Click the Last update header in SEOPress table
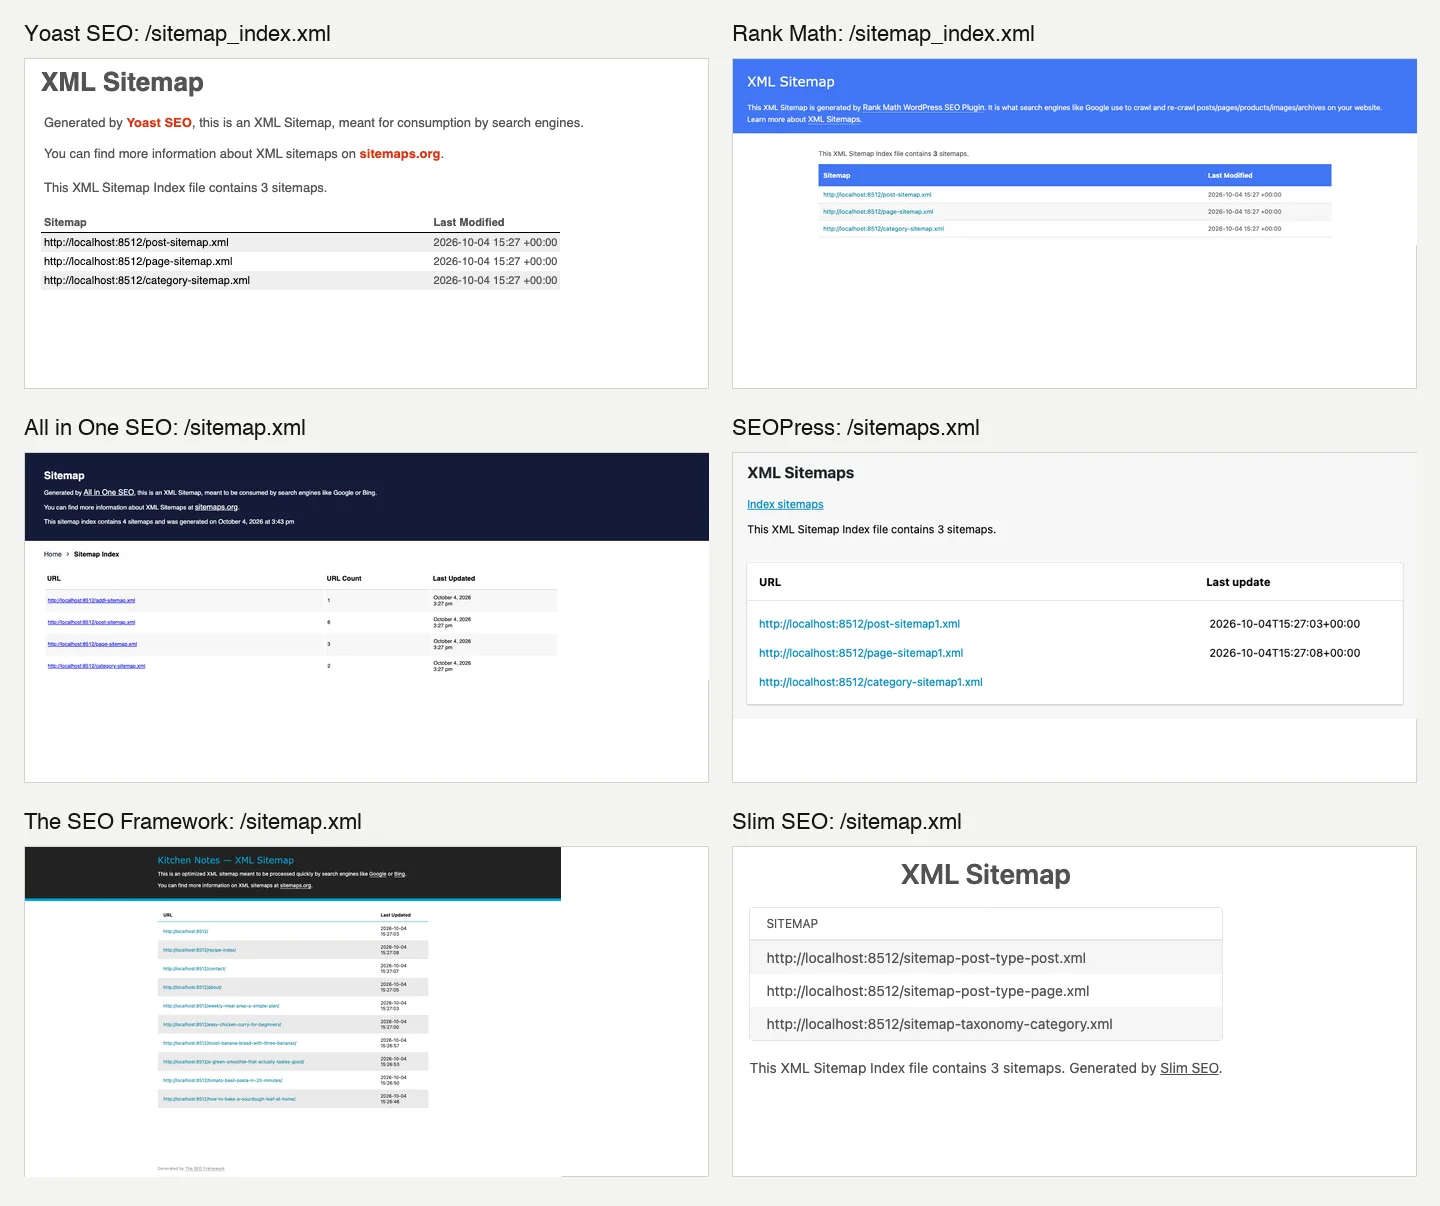Screen dimensions: 1440x1206 coord(1238,582)
